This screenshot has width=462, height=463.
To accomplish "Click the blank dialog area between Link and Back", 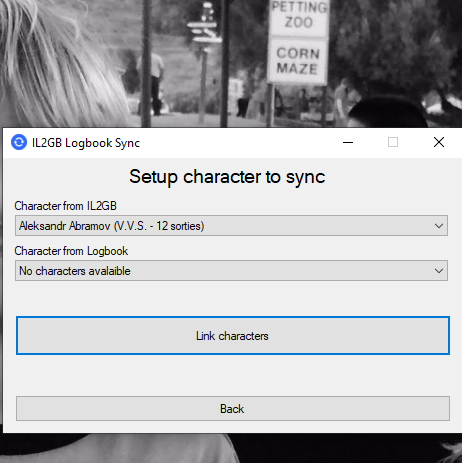I will click(x=233, y=375).
